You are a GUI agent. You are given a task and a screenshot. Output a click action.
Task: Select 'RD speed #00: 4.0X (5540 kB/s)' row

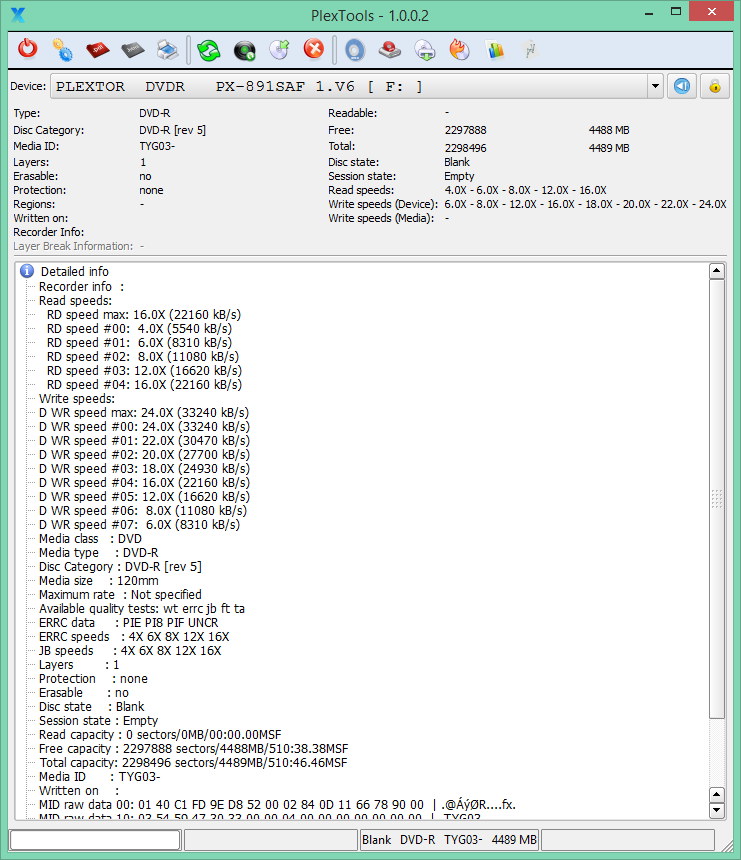[139, 329]
